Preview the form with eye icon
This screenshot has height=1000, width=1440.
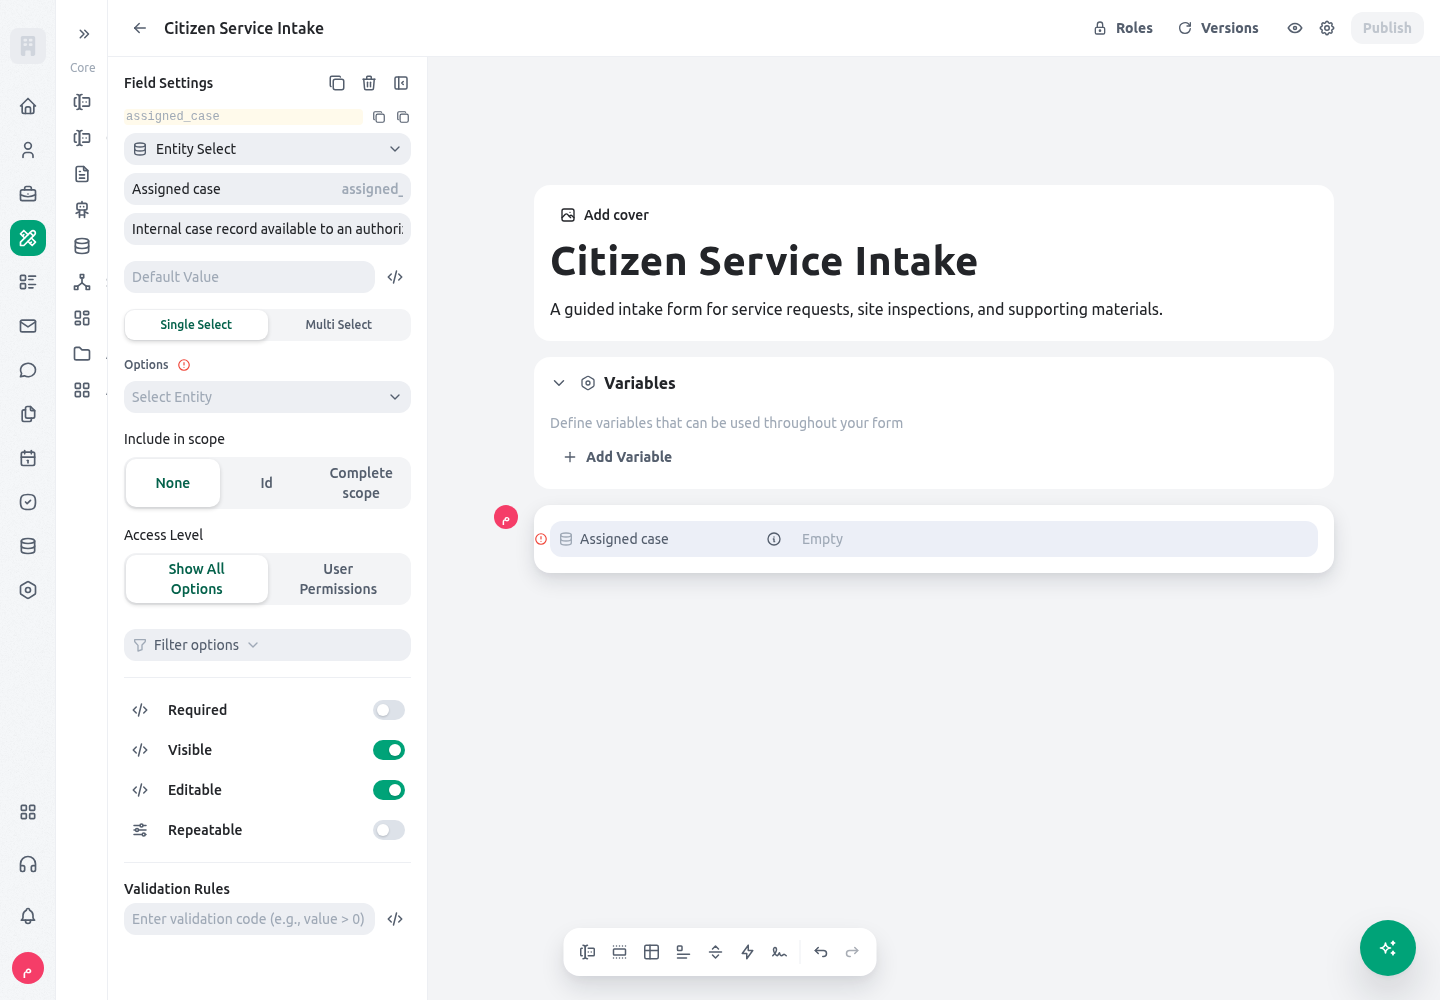(x=1295, y=28)
